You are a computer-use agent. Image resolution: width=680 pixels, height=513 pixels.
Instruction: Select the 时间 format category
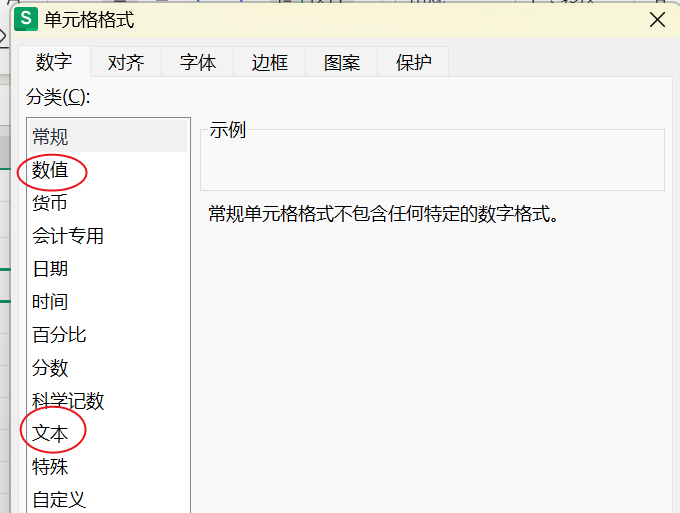point(50,302)
